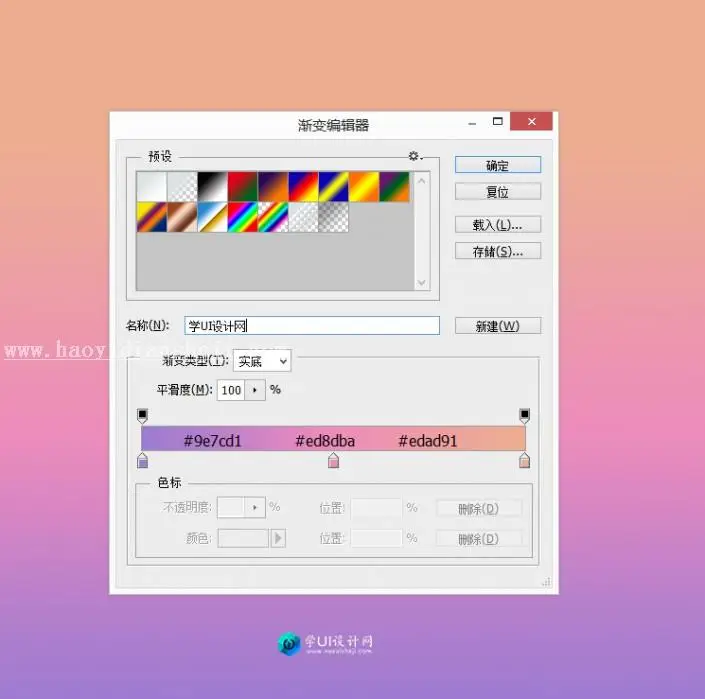Select the orange-yellow-orange gradient preset
Viewport: 705px width, 699px height.
pos(364,187)
